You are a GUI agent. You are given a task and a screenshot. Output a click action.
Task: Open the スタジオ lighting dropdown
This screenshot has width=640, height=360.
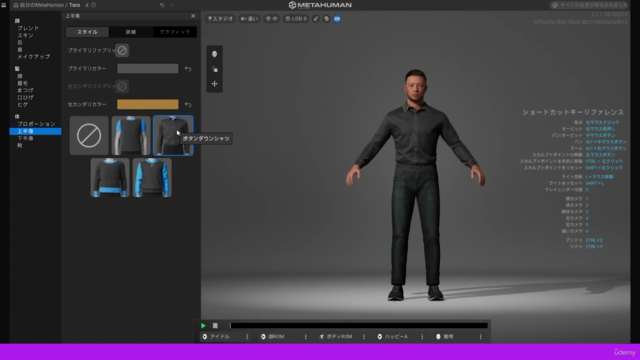tap(220, 19)
